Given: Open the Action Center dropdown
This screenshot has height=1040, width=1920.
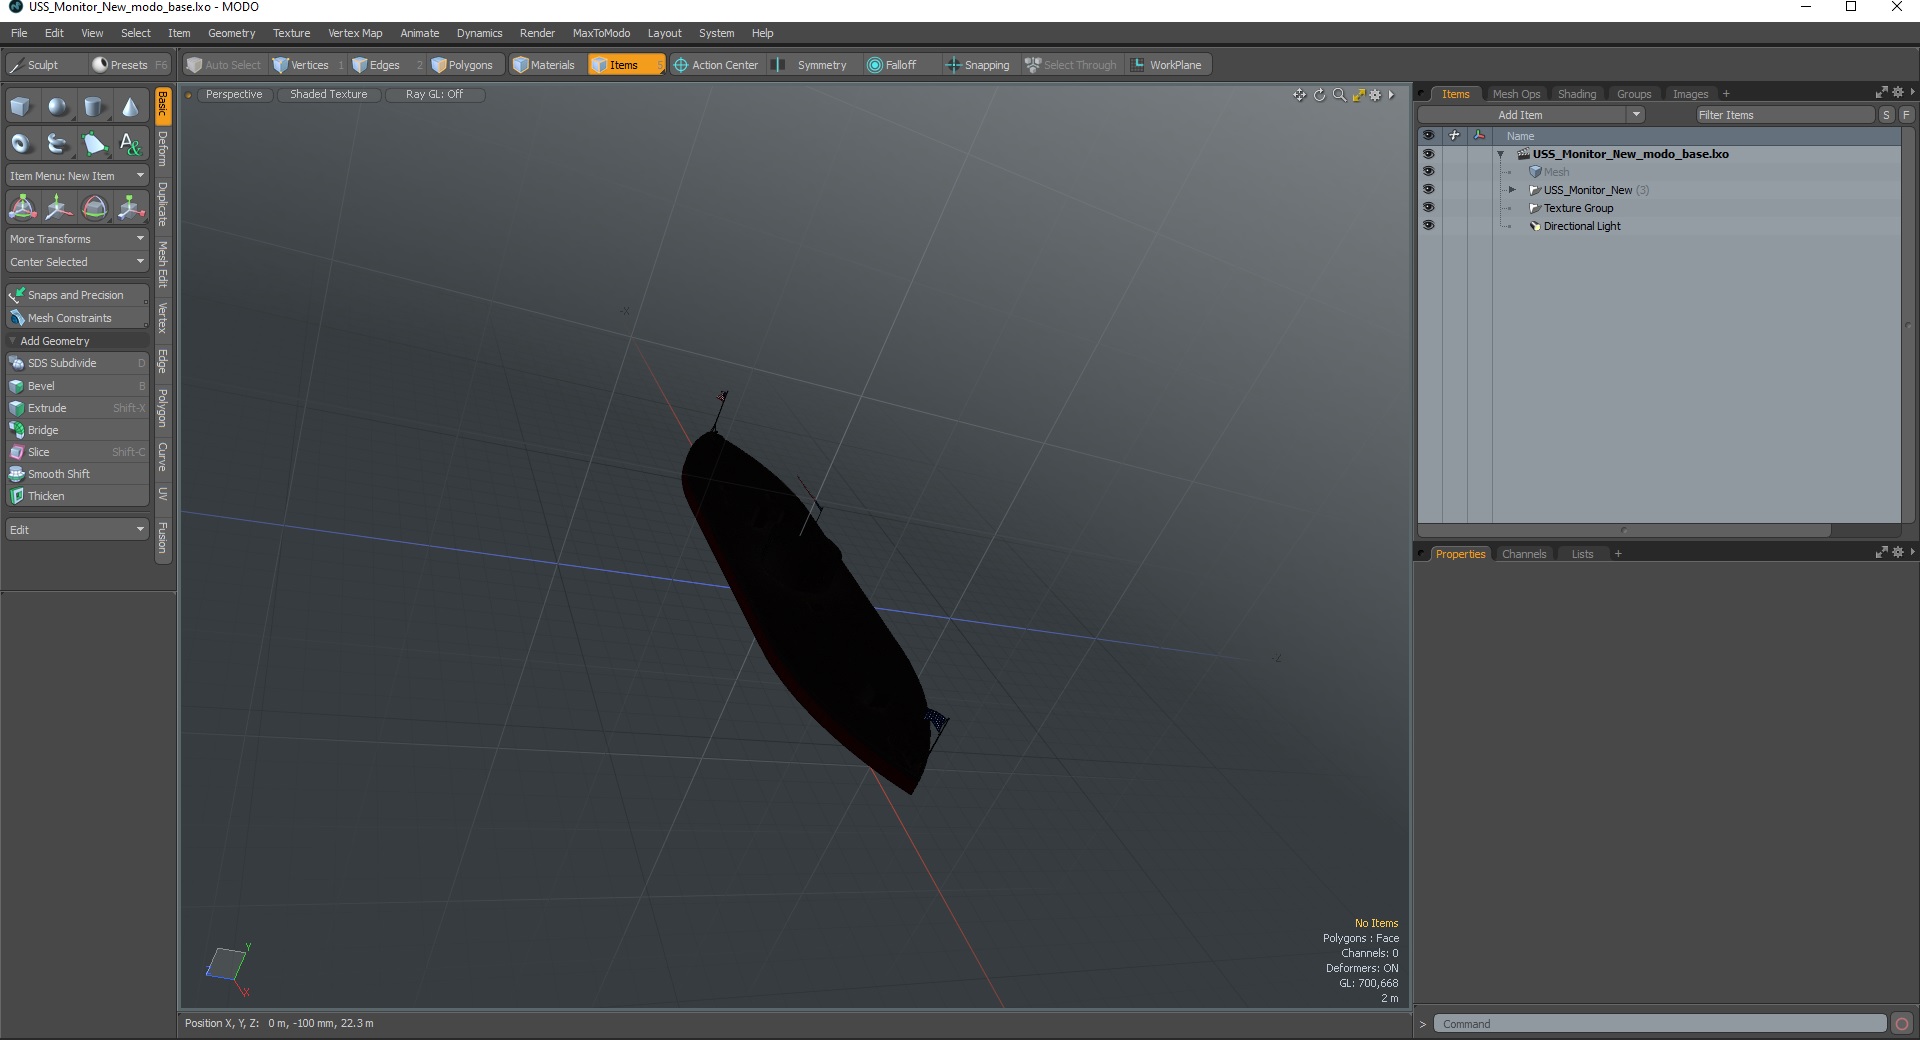Looking at the screenshot, I should 716,65.
